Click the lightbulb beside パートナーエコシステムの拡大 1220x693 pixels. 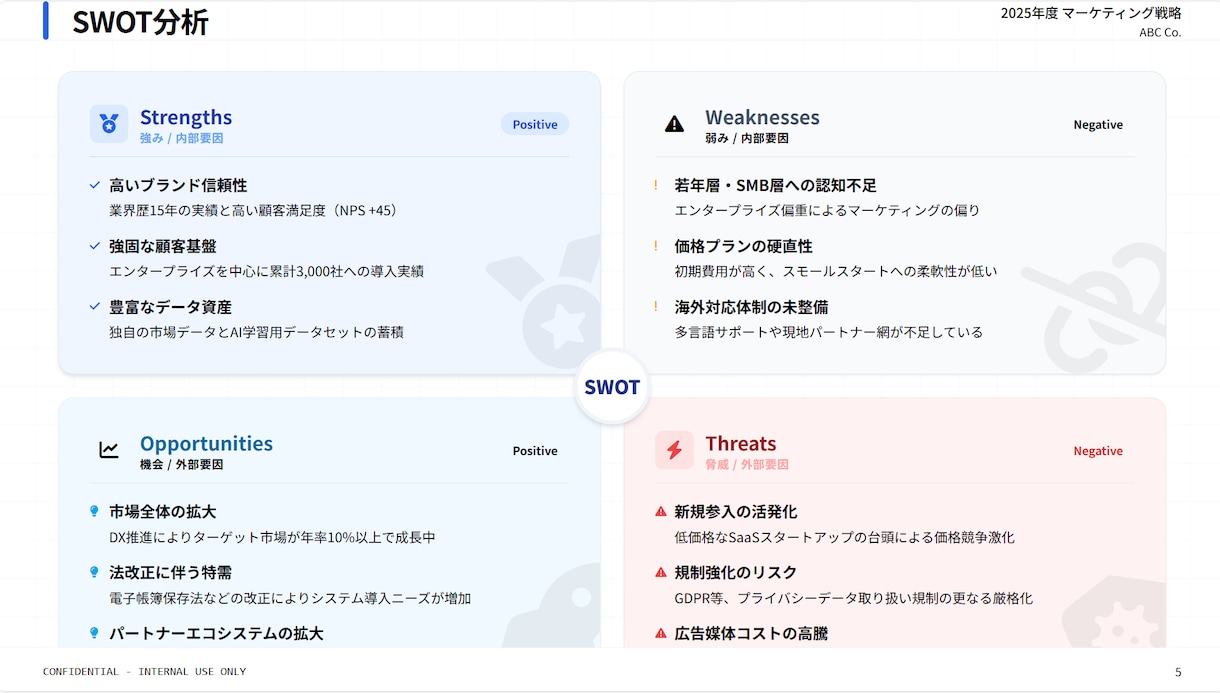95,633
